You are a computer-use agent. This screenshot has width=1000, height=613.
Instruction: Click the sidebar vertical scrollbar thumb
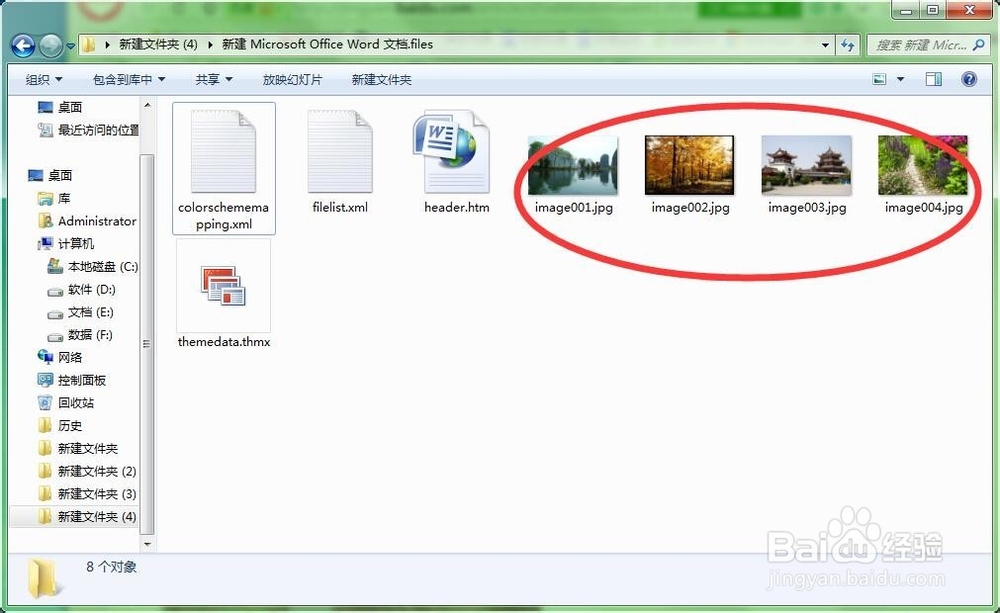[x=147, y=343]
